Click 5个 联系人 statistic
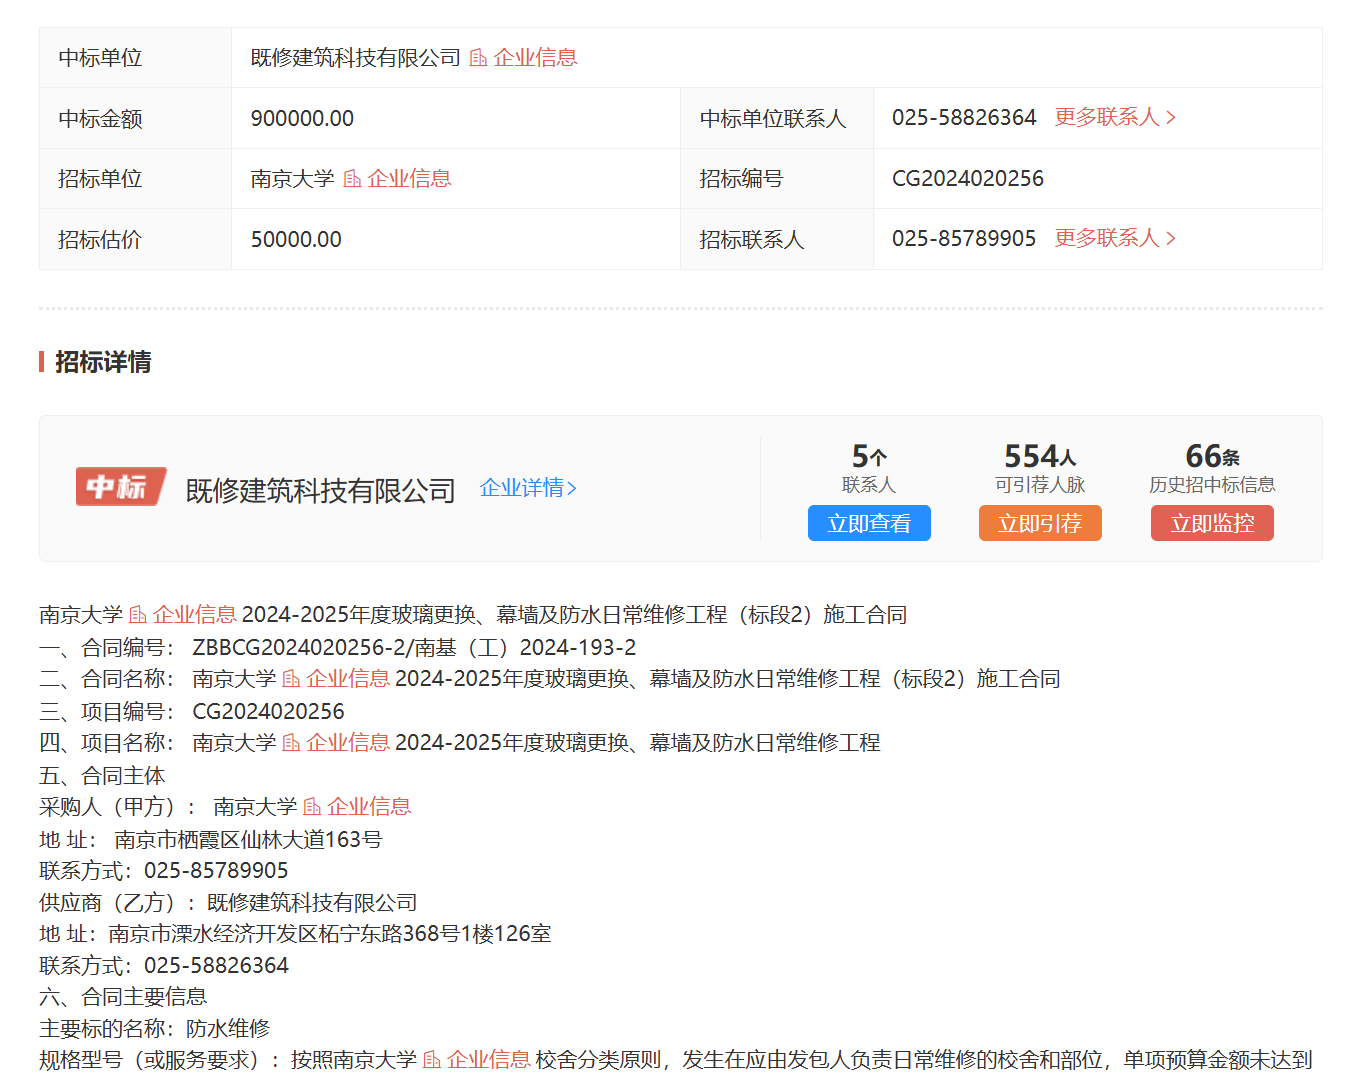This screenshot has height=1078, width=1356. point(869,469)
